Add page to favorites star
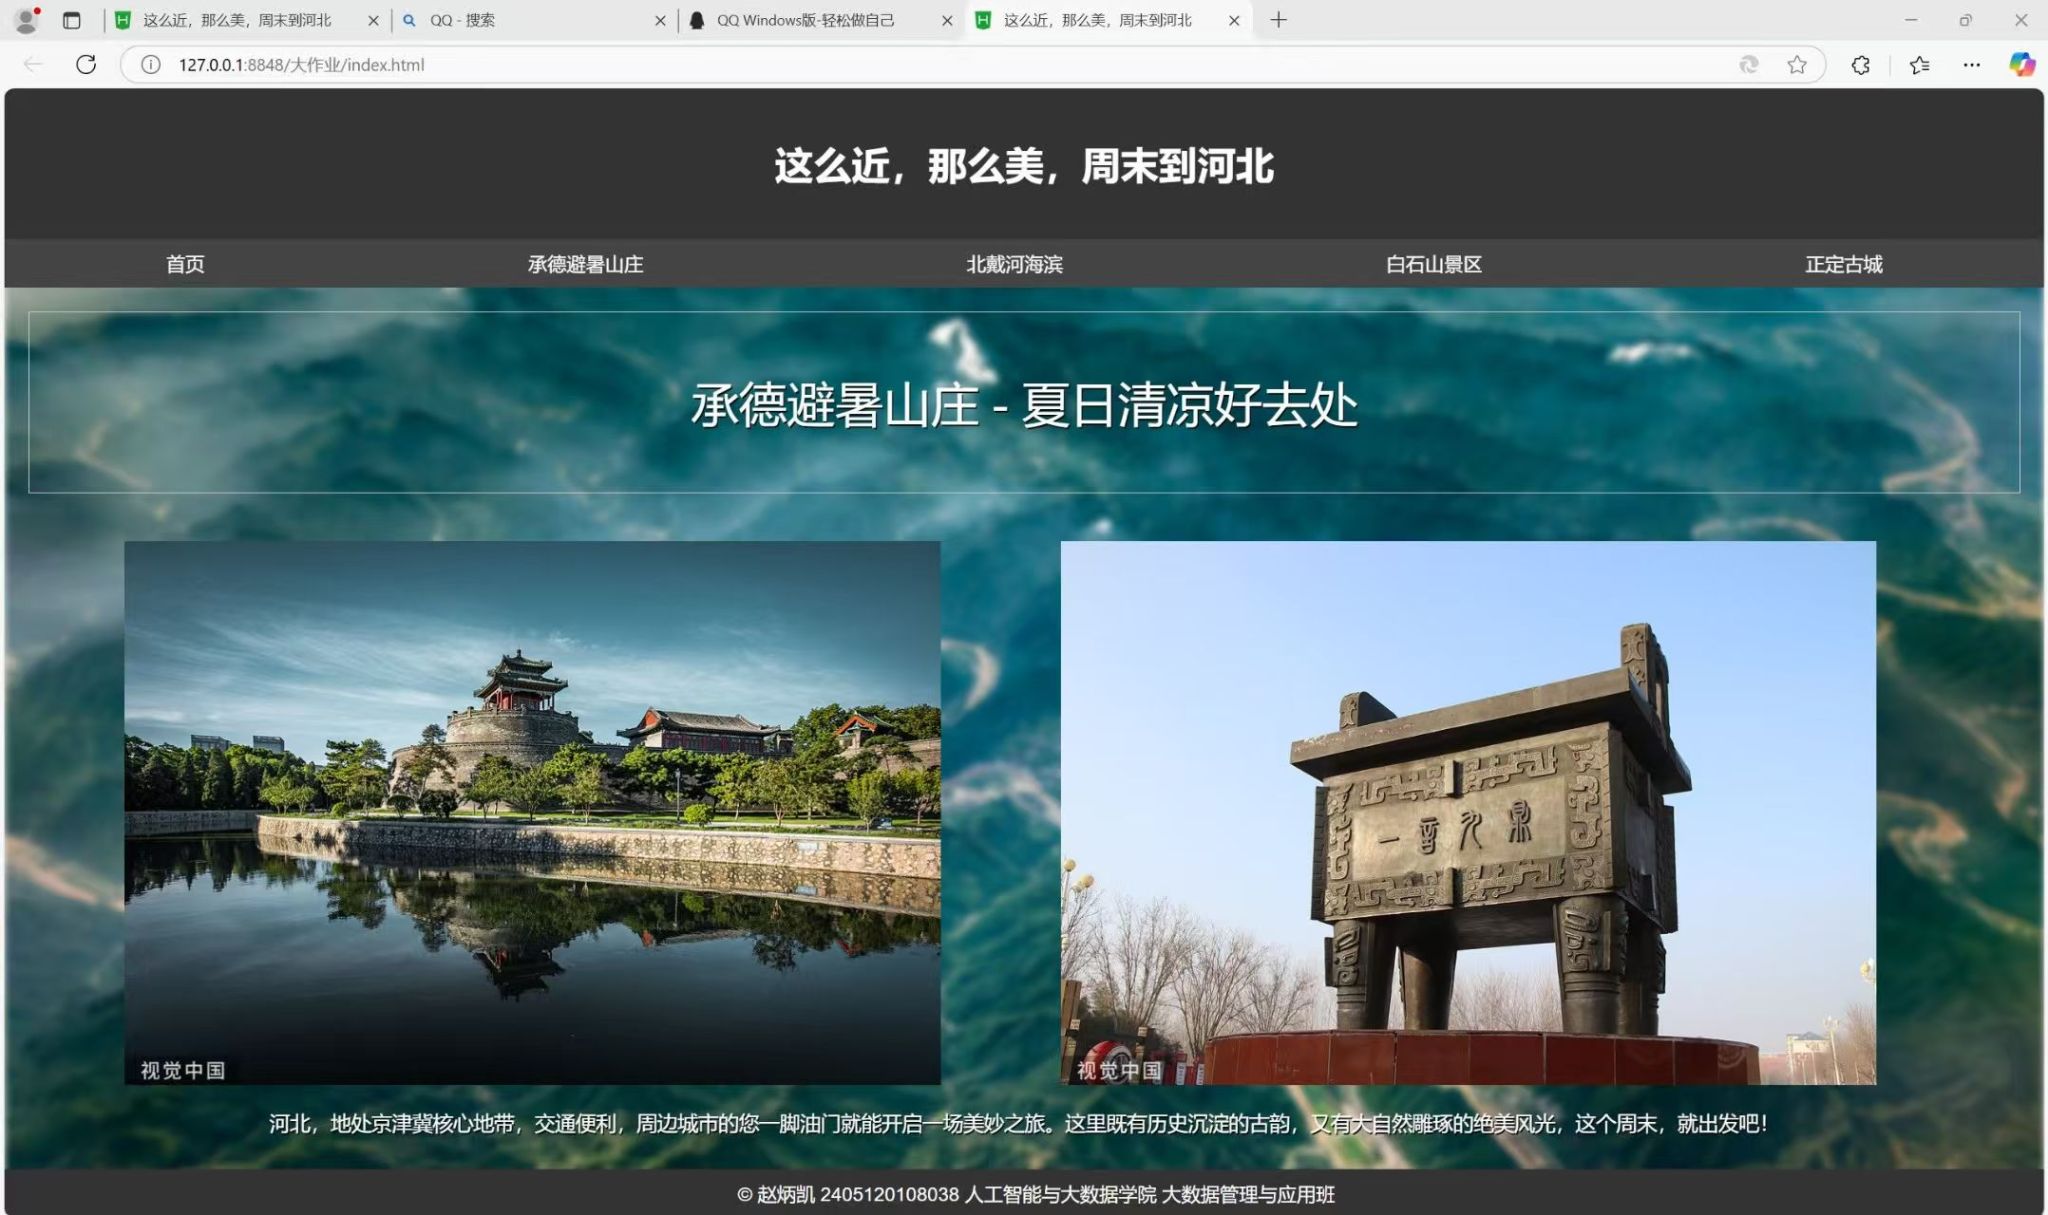 [1797, 65]
